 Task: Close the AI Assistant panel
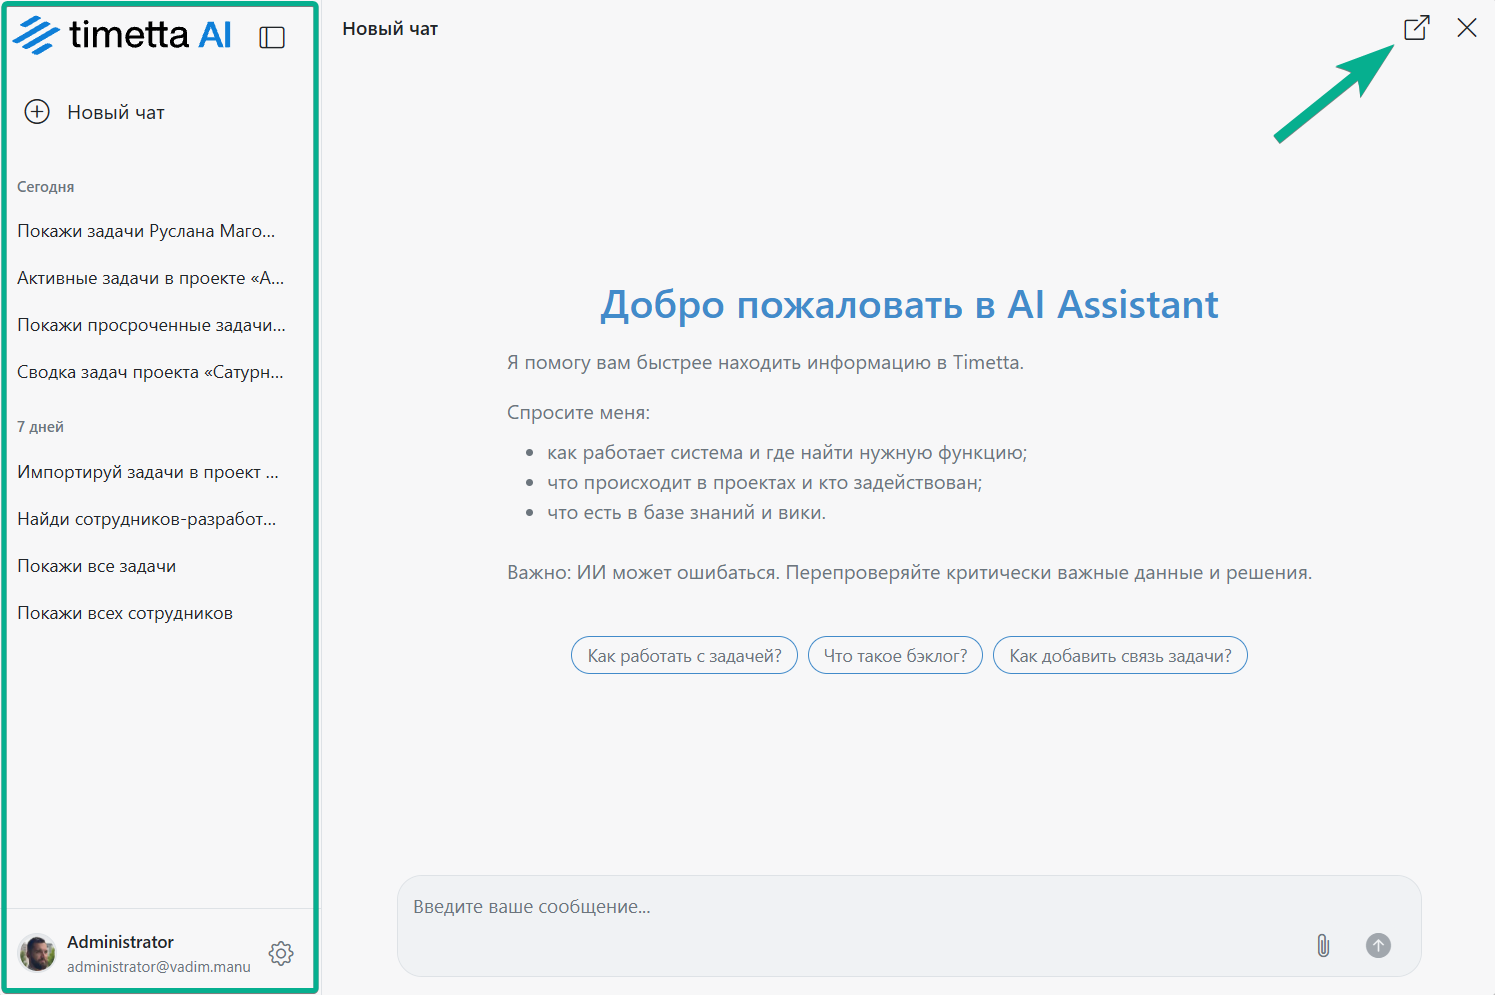[x=1467, y=28]
